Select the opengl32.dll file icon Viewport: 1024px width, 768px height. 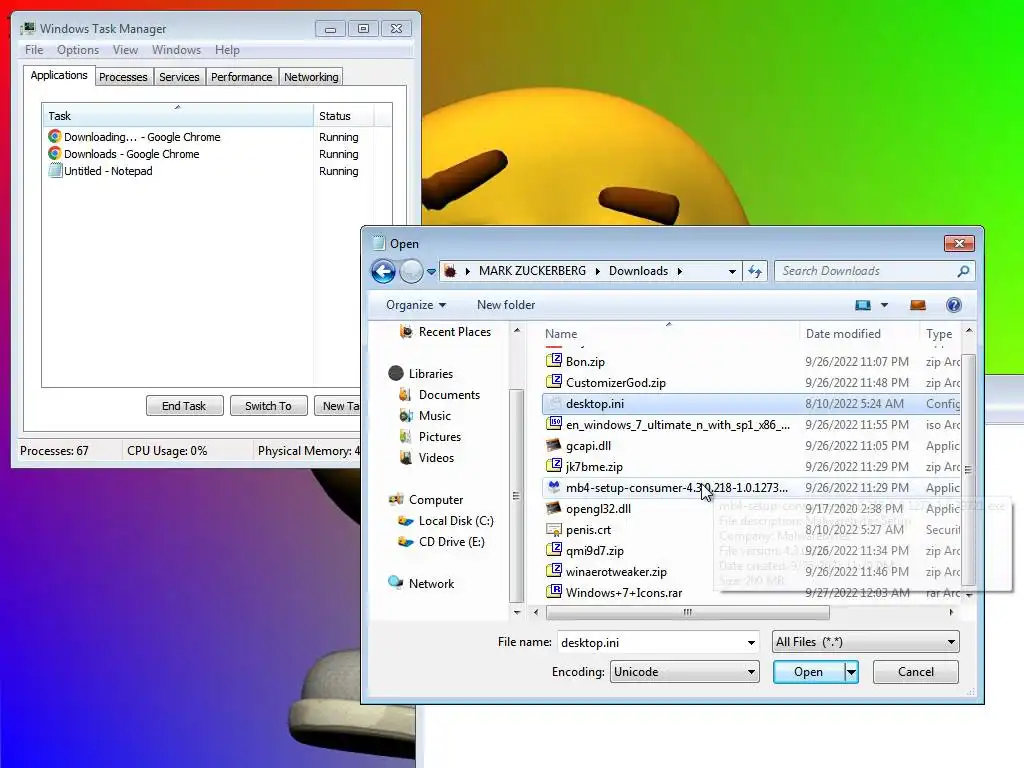(554, 507)
